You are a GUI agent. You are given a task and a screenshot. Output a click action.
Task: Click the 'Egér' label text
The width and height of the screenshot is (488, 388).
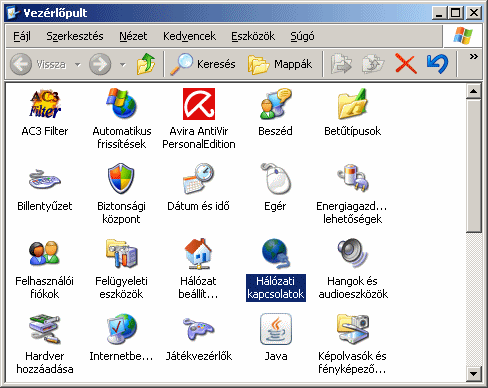pyautogui.click(x=275, y=206)
